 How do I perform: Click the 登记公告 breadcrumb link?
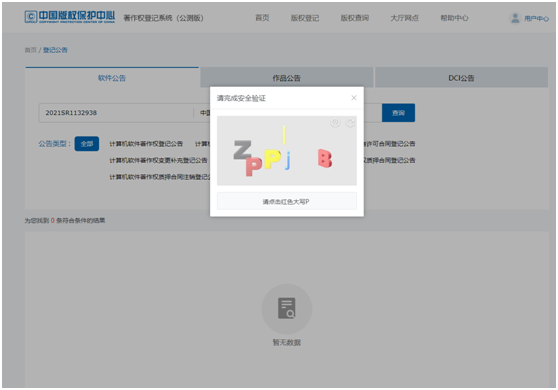point(55,50)
